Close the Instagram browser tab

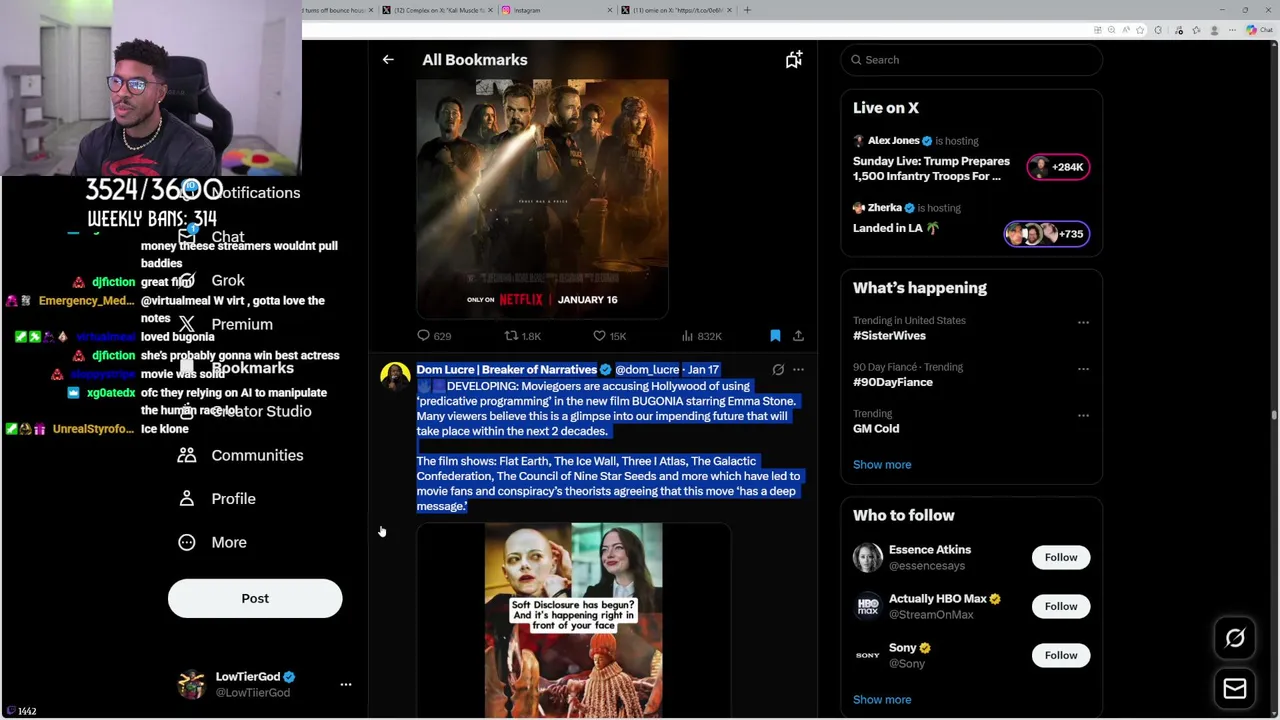[x=610, y=10]
